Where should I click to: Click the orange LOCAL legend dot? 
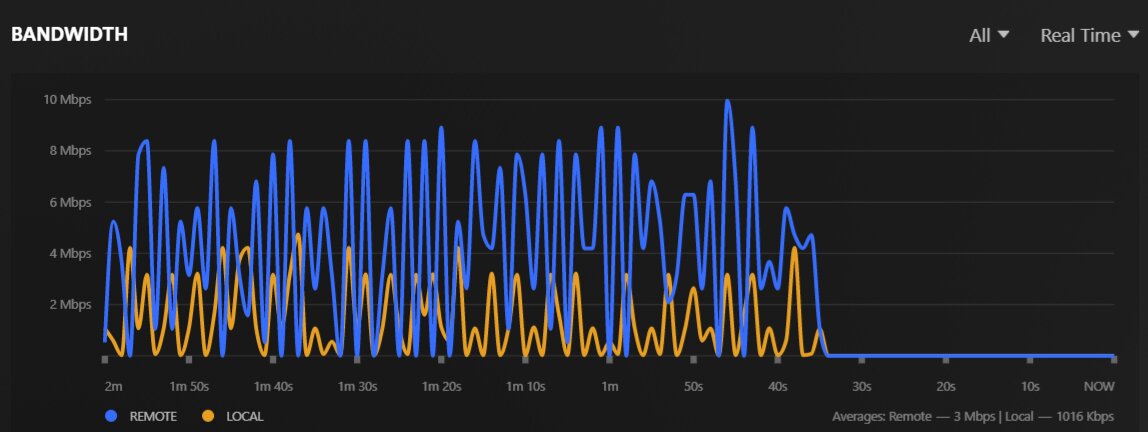click(208, 417)
